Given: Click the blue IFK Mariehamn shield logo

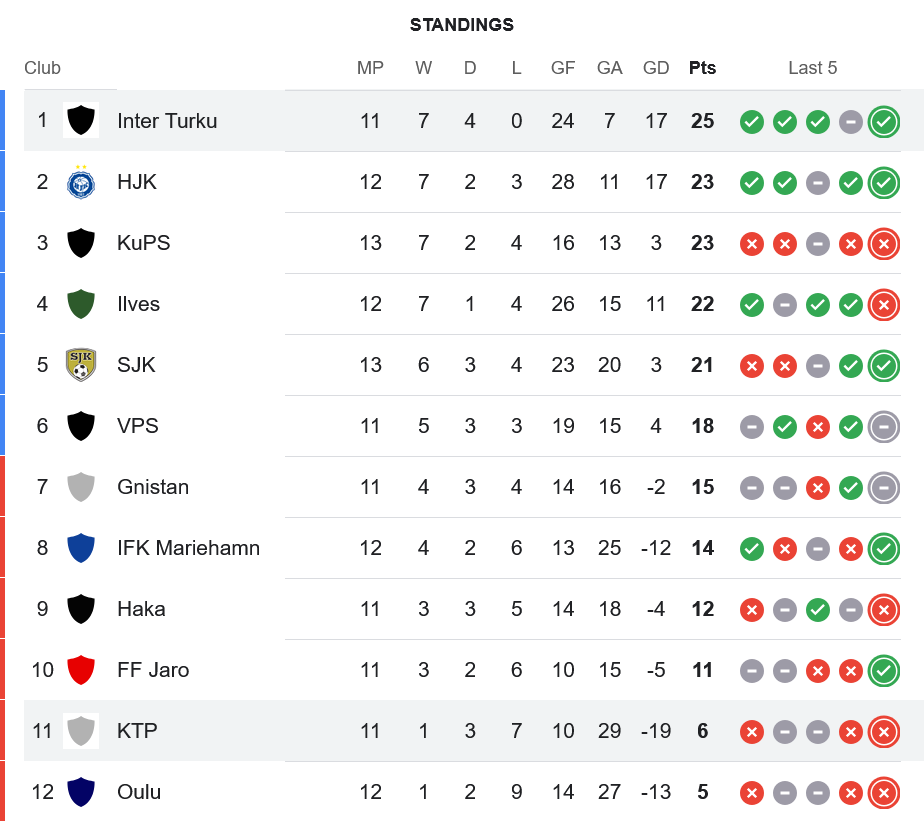Looking at the screenshot, I should (x=81, y=548).
